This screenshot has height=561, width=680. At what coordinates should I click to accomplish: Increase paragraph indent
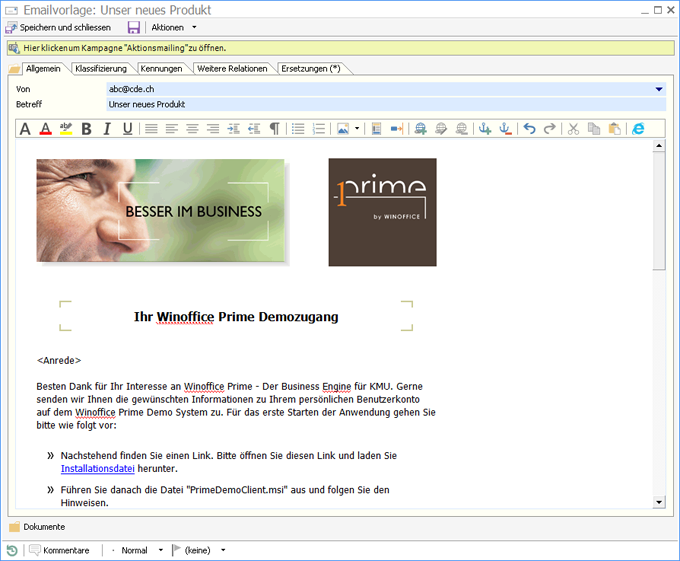click(233, 129)
